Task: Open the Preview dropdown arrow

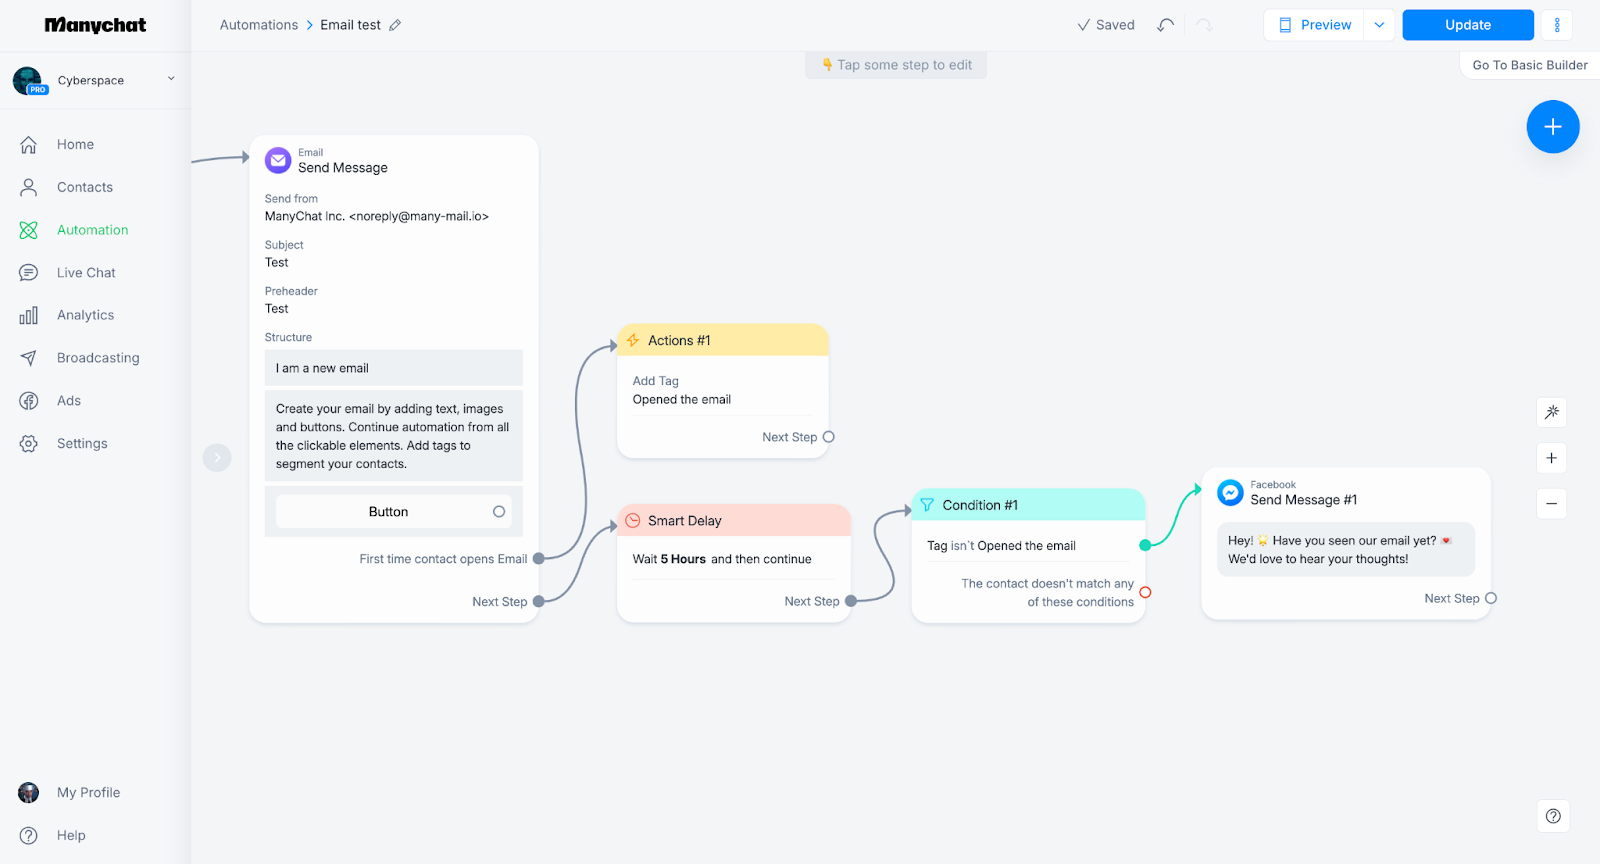Action: 1379,25
